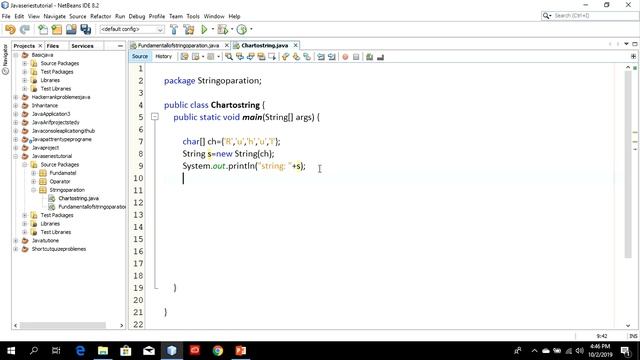Click Find Next Occurrence icon
The width and height of the screenshot is (640, 360).
point(251,57)
